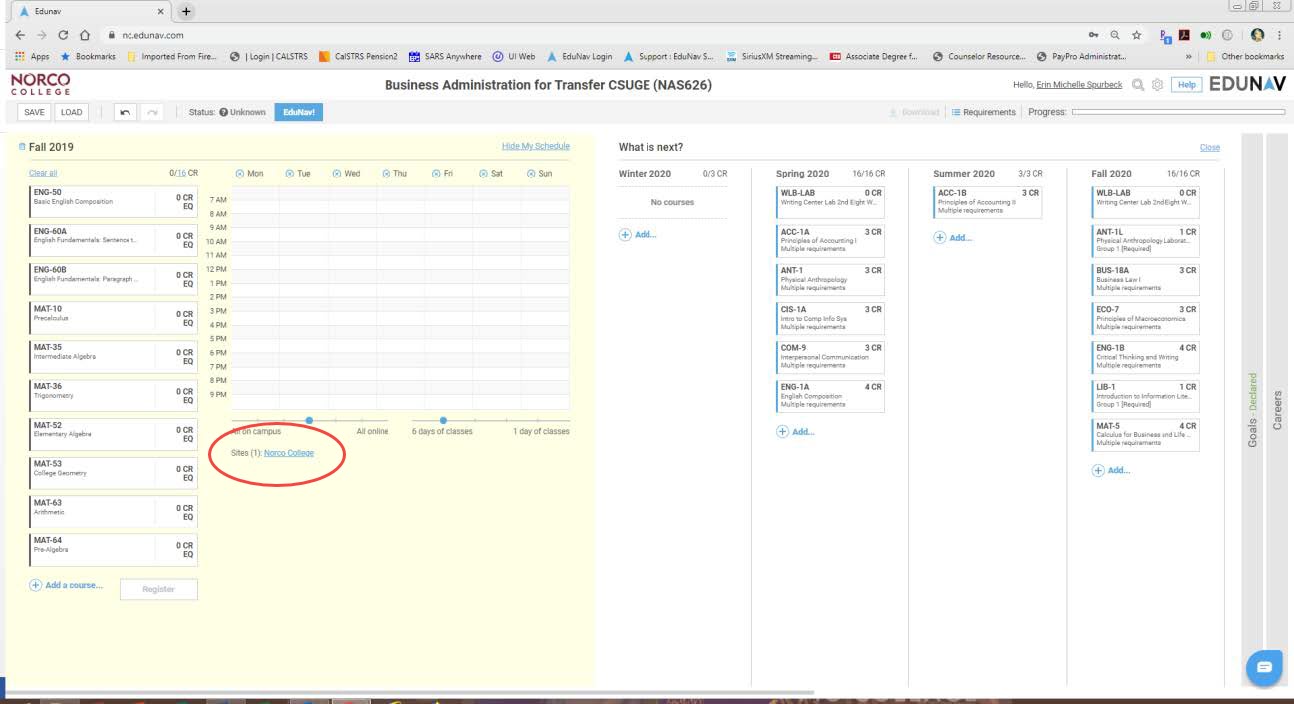Click the Status Unknown question mark icon
The height and width of the screenshot is (704, 1294).
tap(223, 112)
